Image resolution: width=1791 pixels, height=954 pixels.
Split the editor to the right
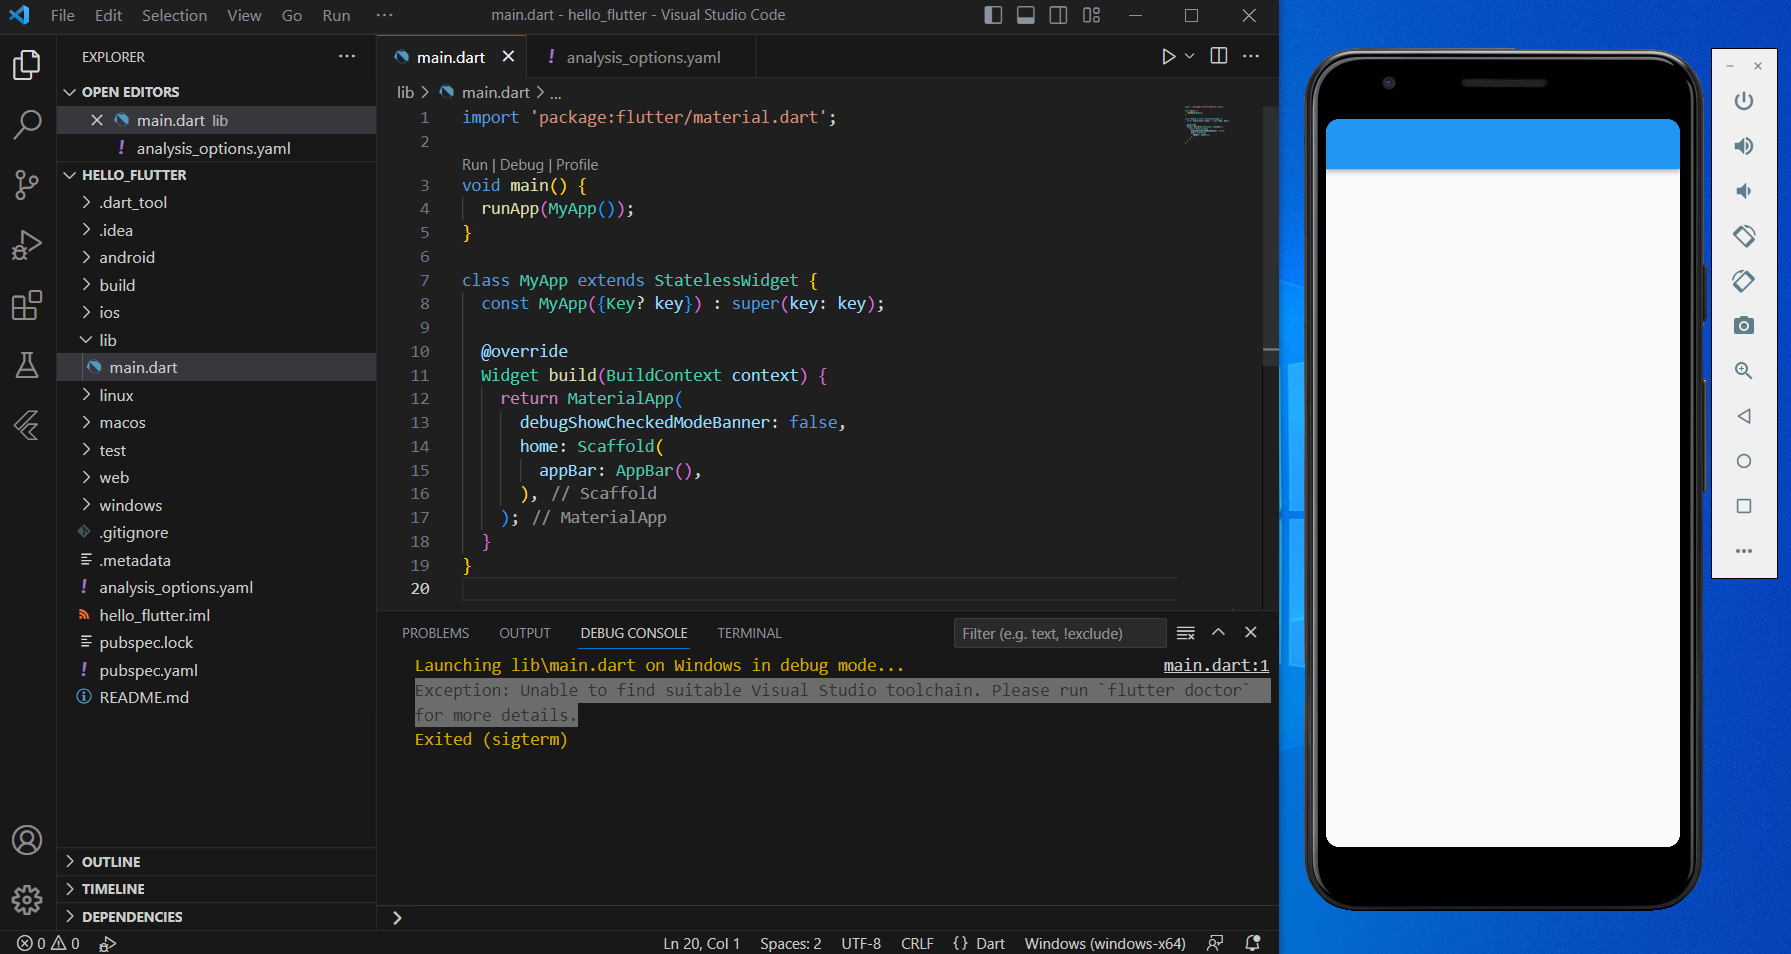tap(1219, 56)
